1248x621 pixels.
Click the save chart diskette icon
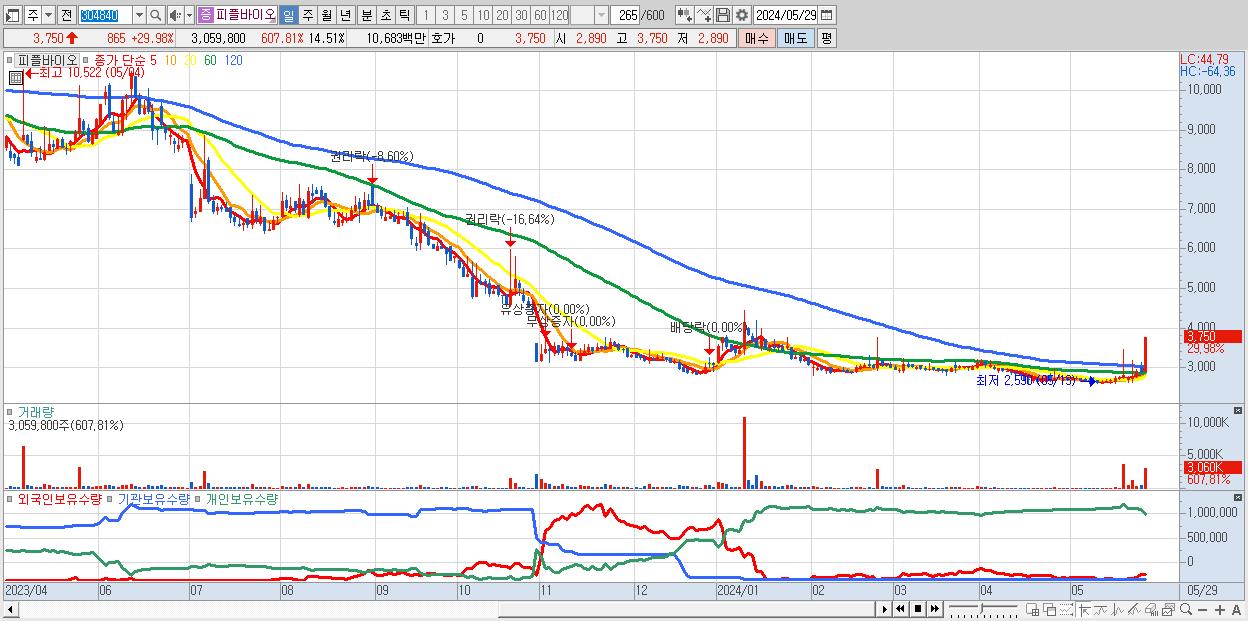coord(723,15)
